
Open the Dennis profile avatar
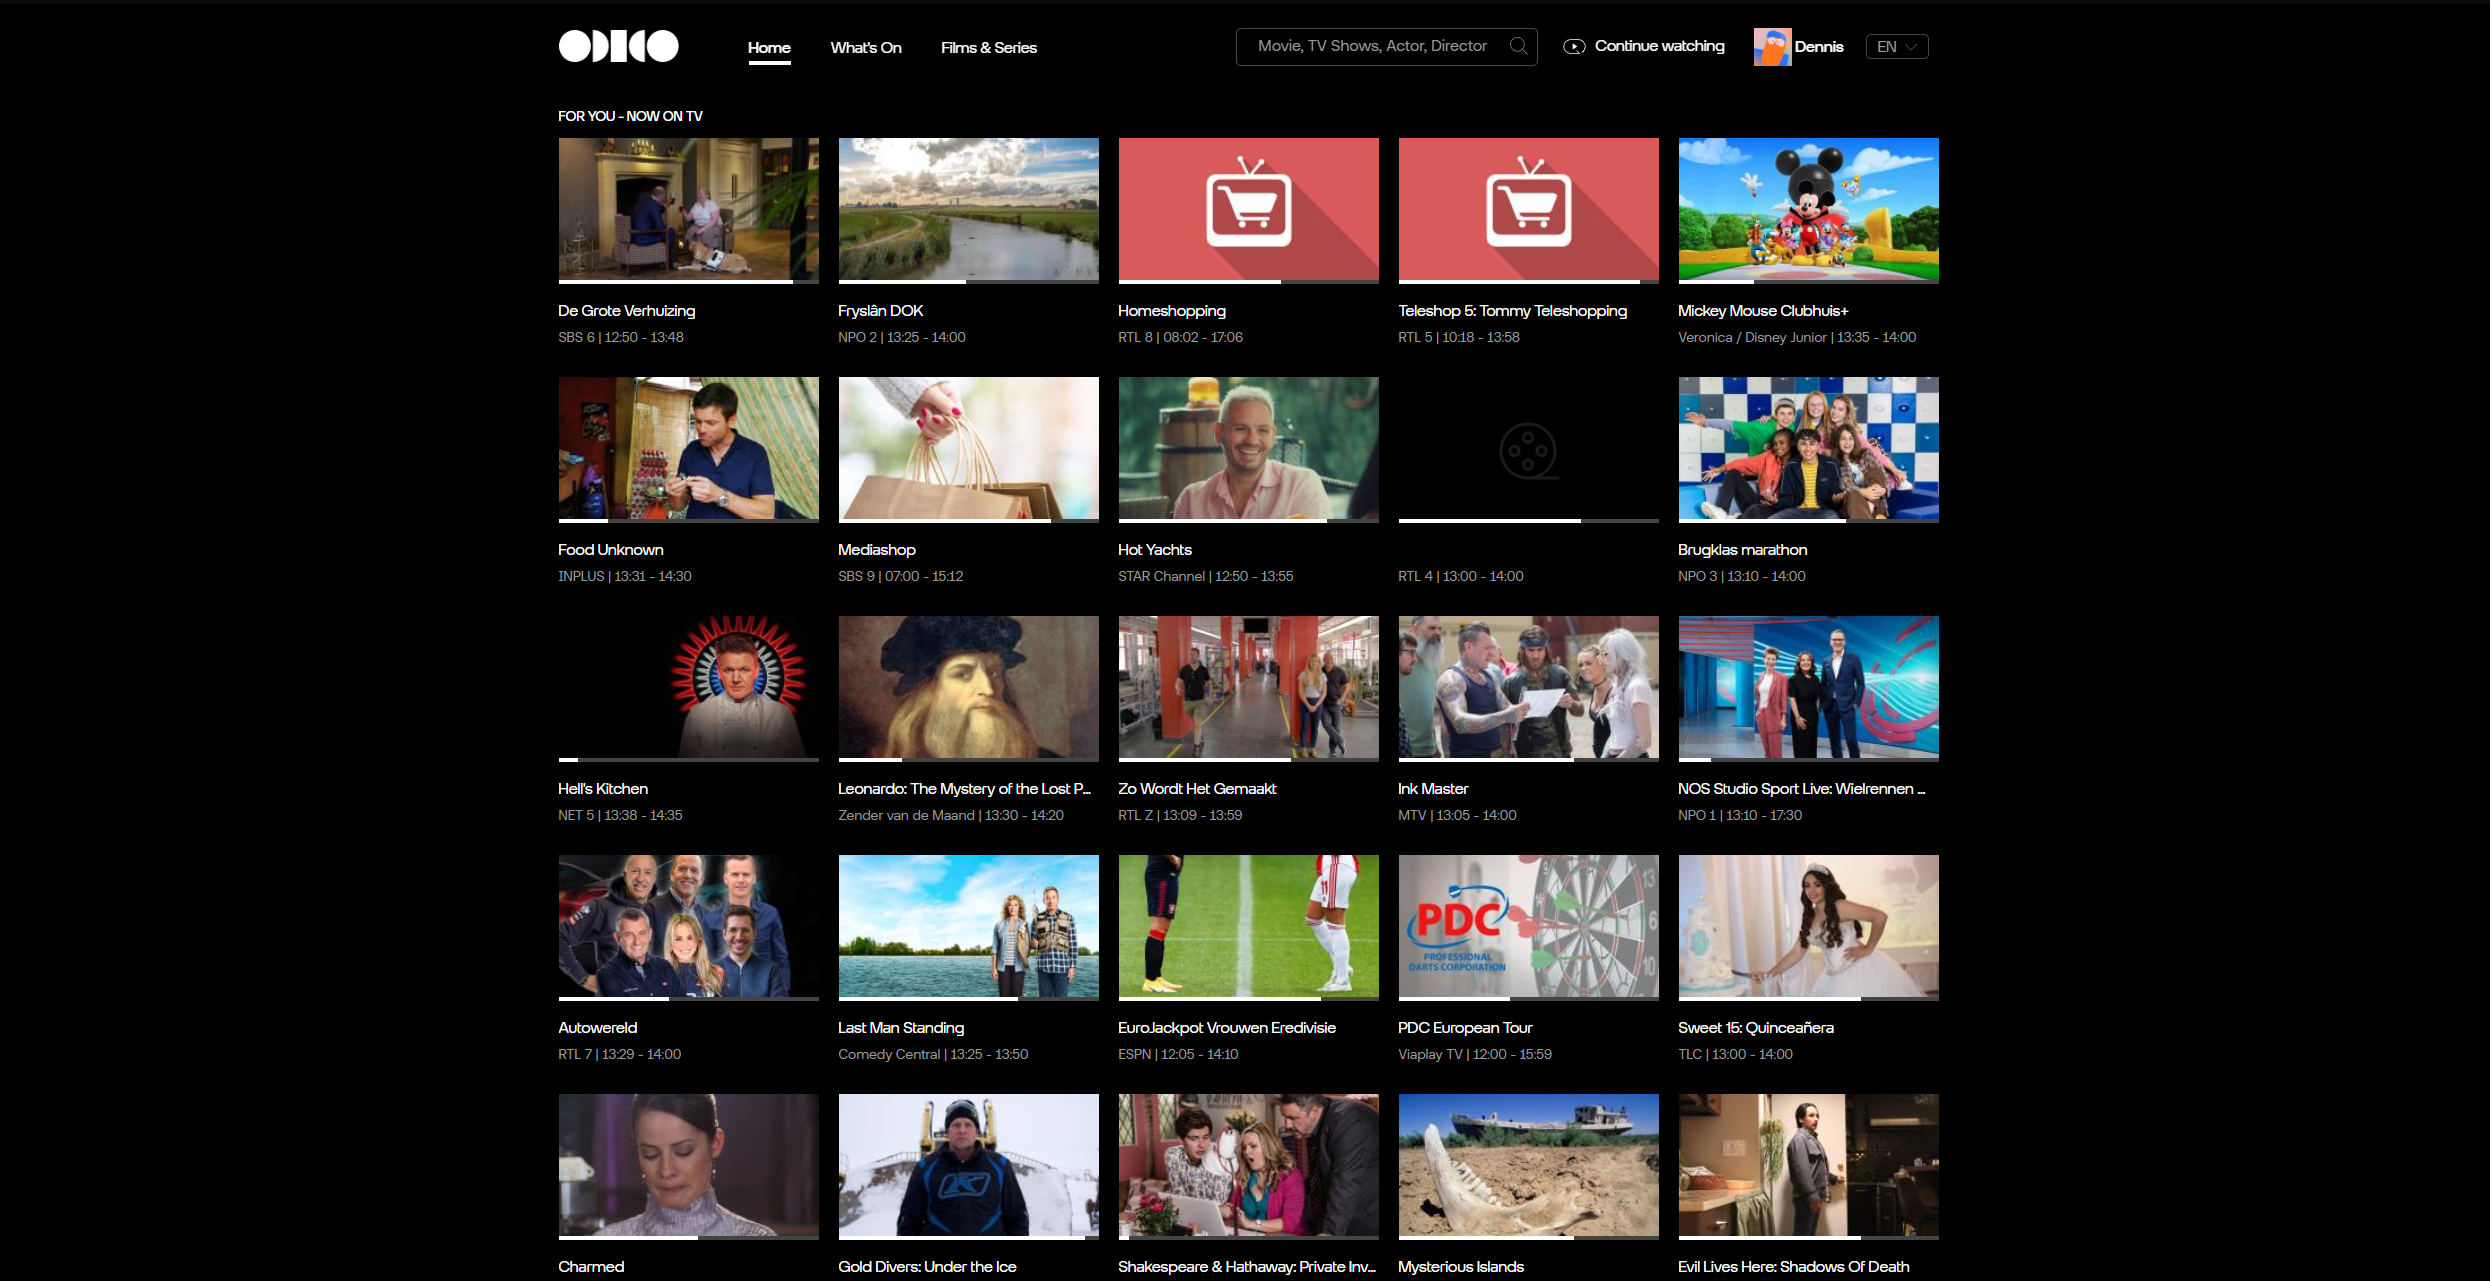pos(1772,47)
